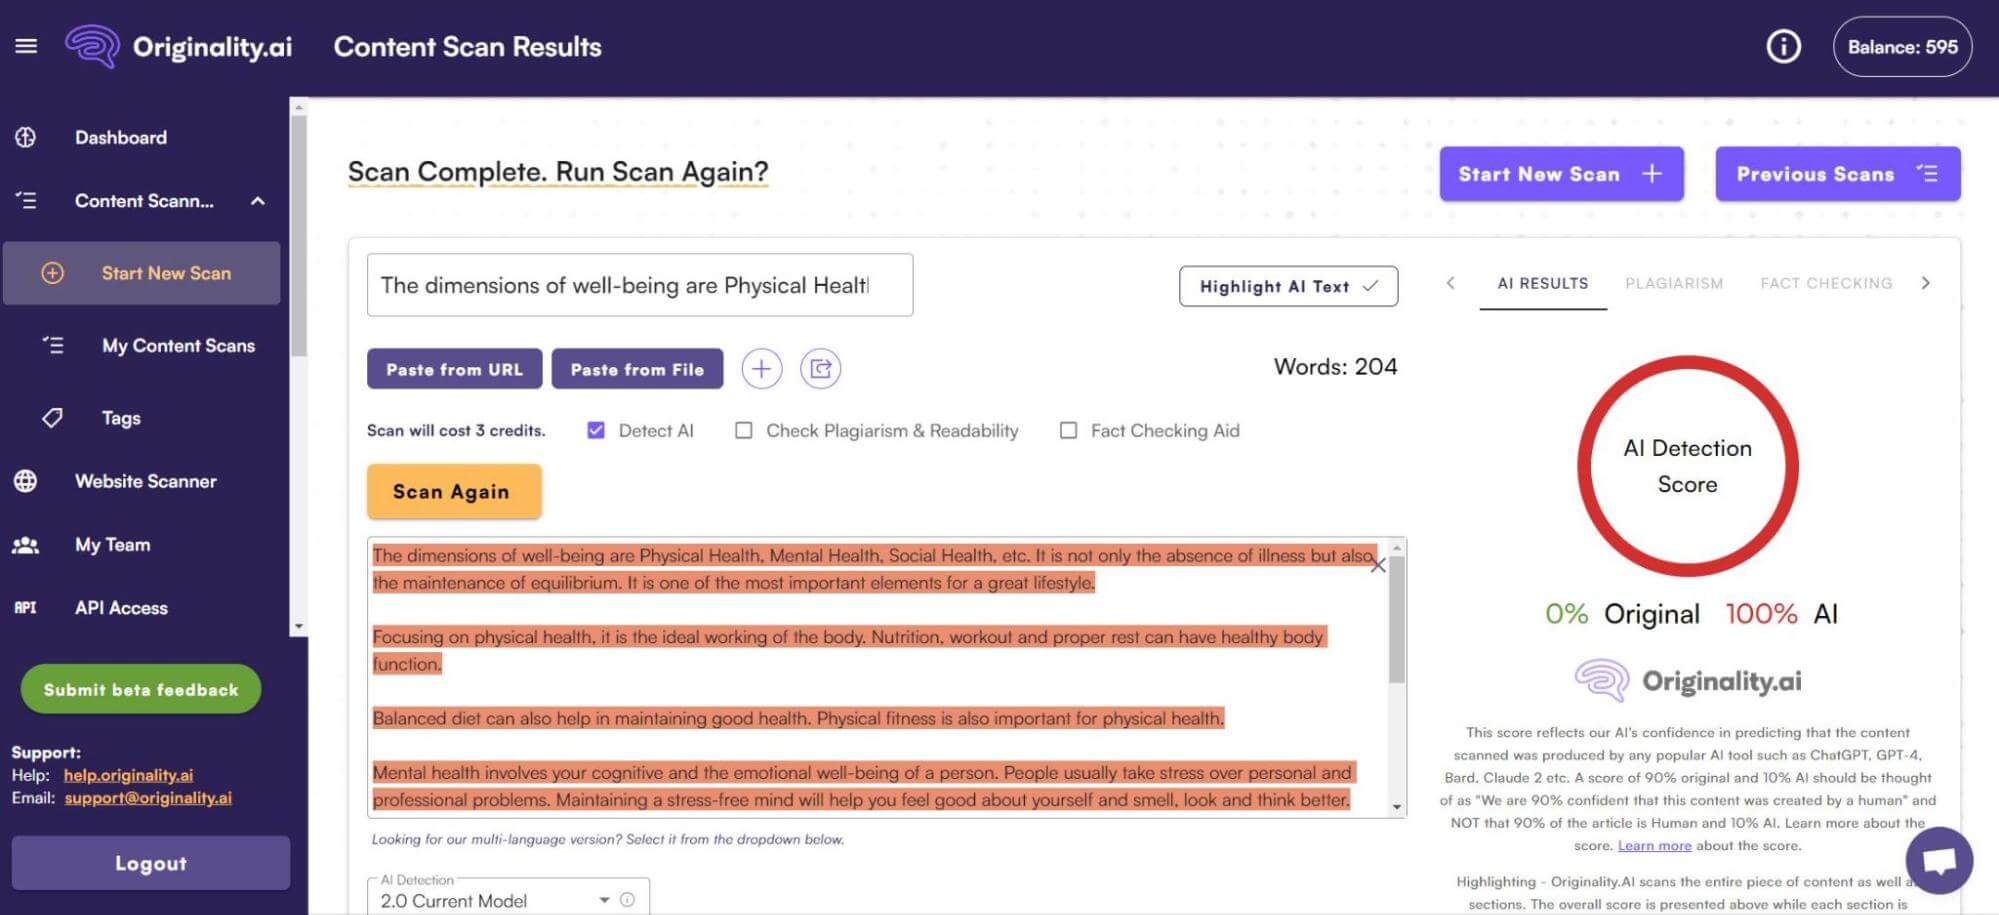Click the 100% AI score text

pyautogui.click(x=1781, y=613)
